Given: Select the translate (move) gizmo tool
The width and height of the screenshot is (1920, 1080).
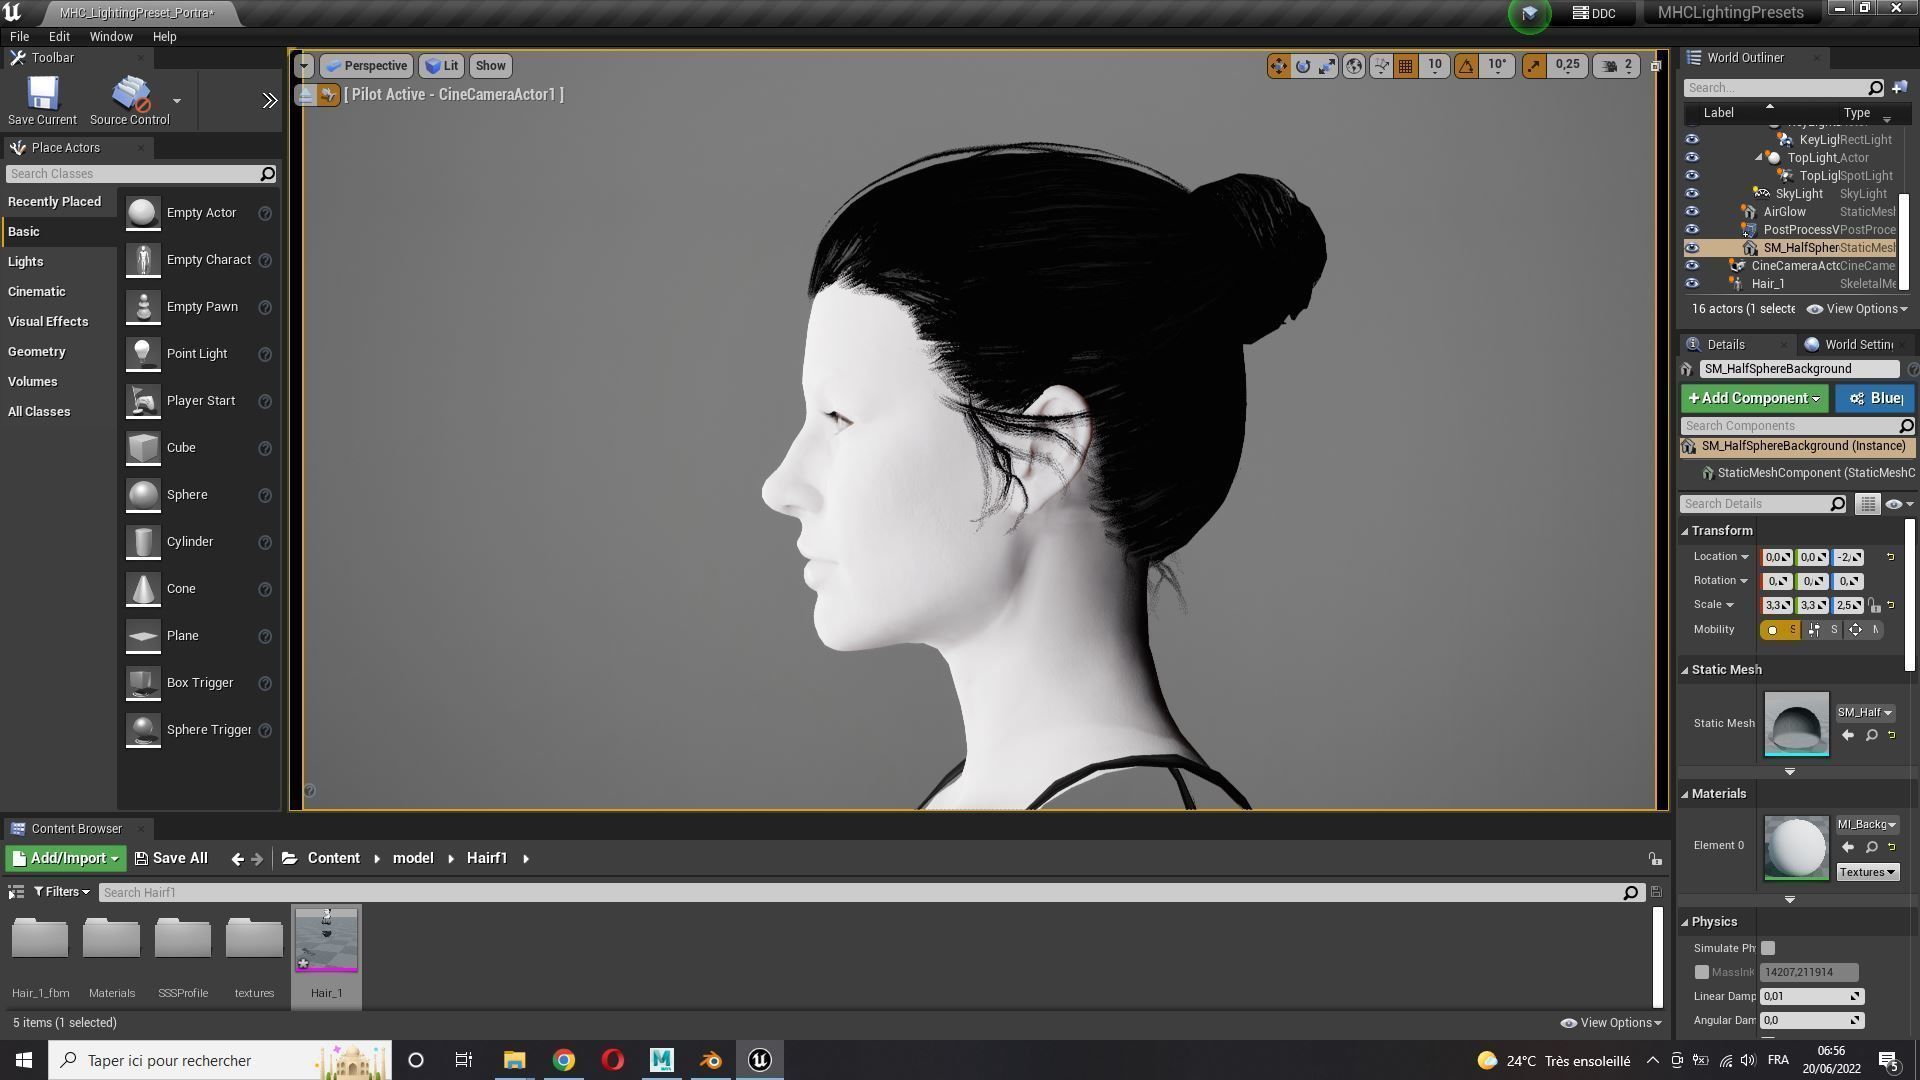Looking at the screenshot, I should [x=1278, y=66].
